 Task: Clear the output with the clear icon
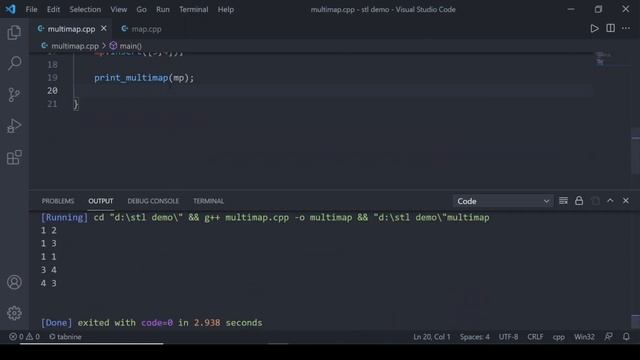563,201
